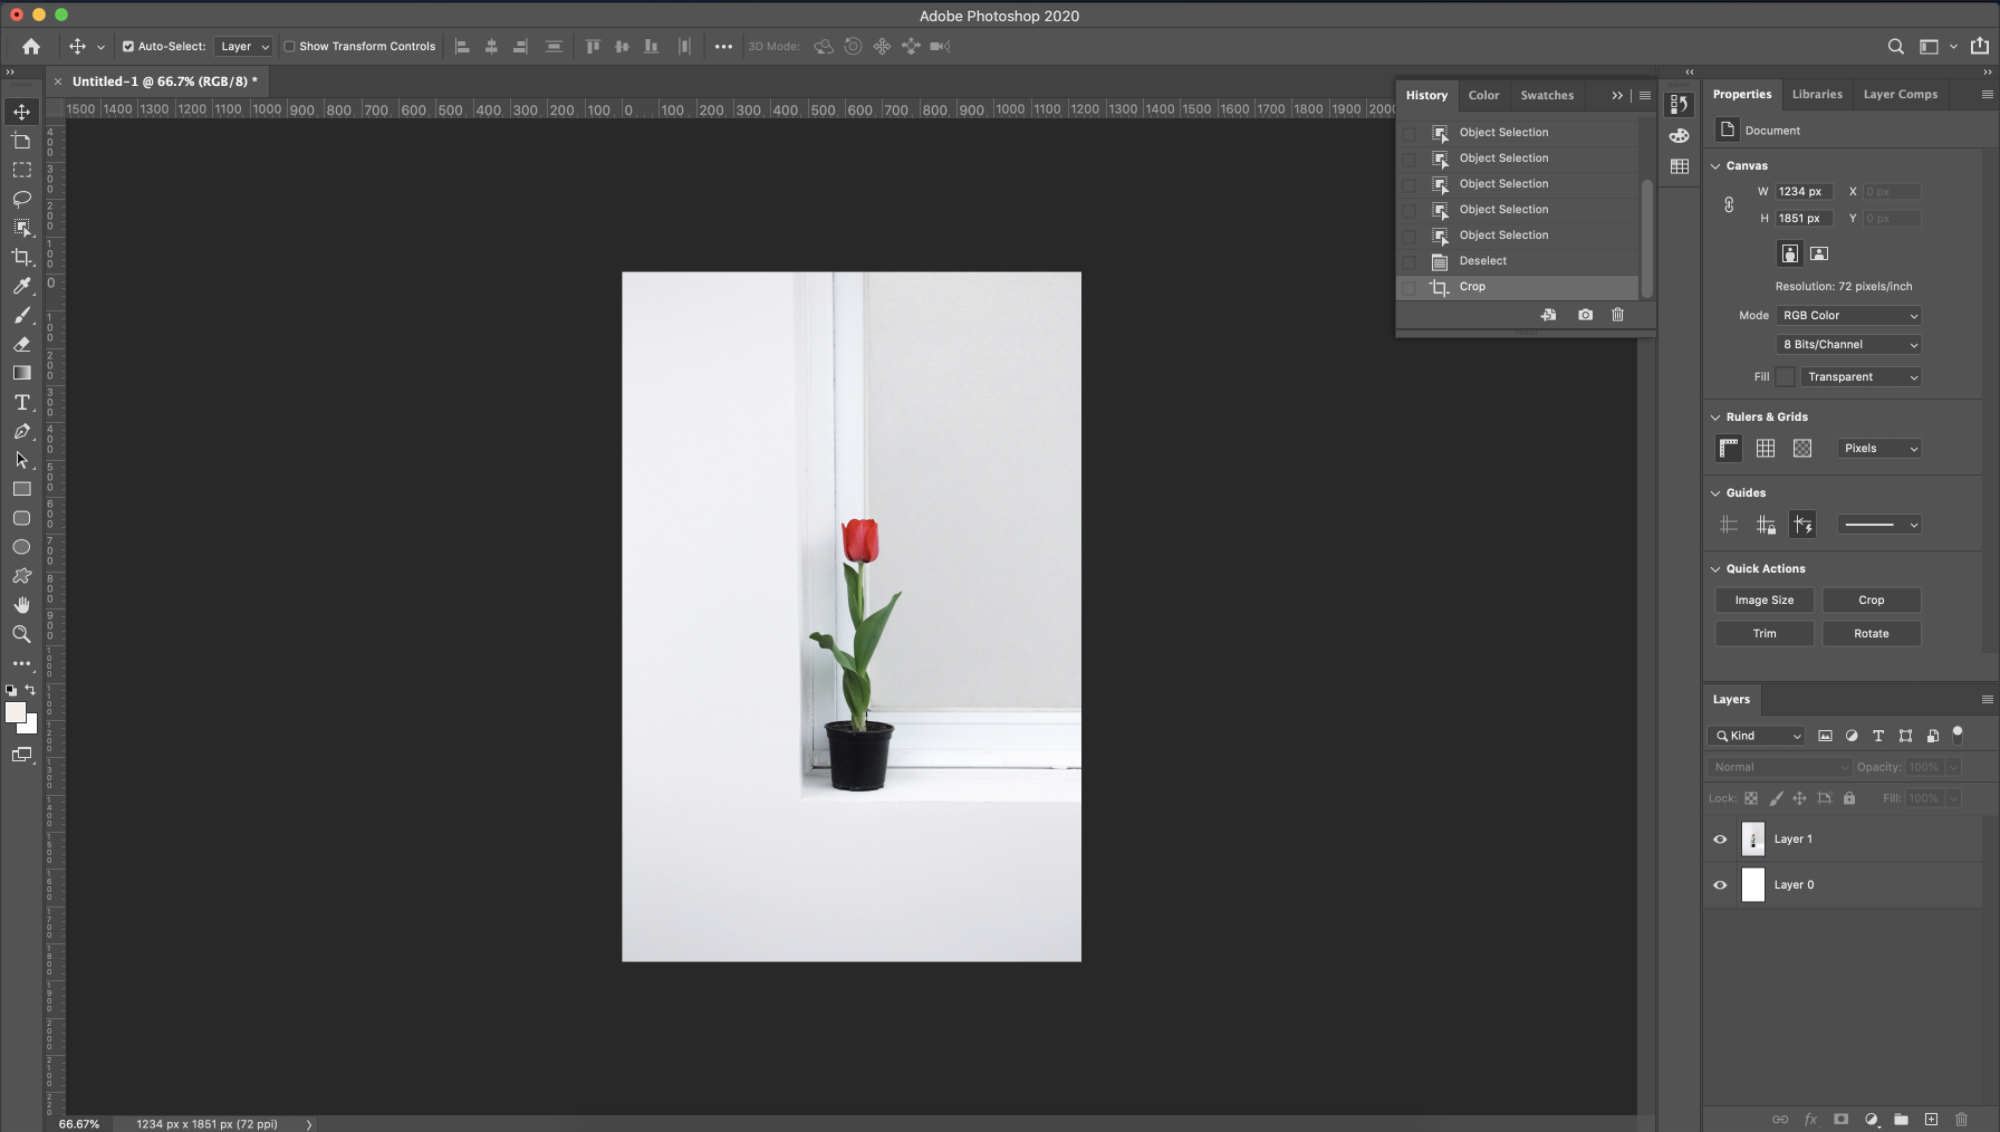This screenshot has height=1132, width=2000.
Task: Open the RGB Color mode dropdown
Action: 1849,315
